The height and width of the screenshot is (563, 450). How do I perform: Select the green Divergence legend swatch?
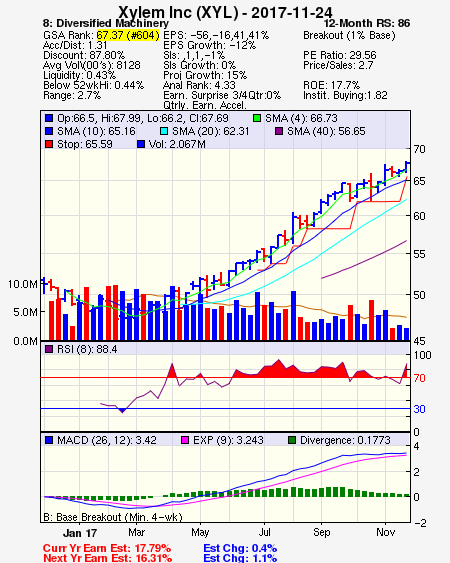point(292,440)
